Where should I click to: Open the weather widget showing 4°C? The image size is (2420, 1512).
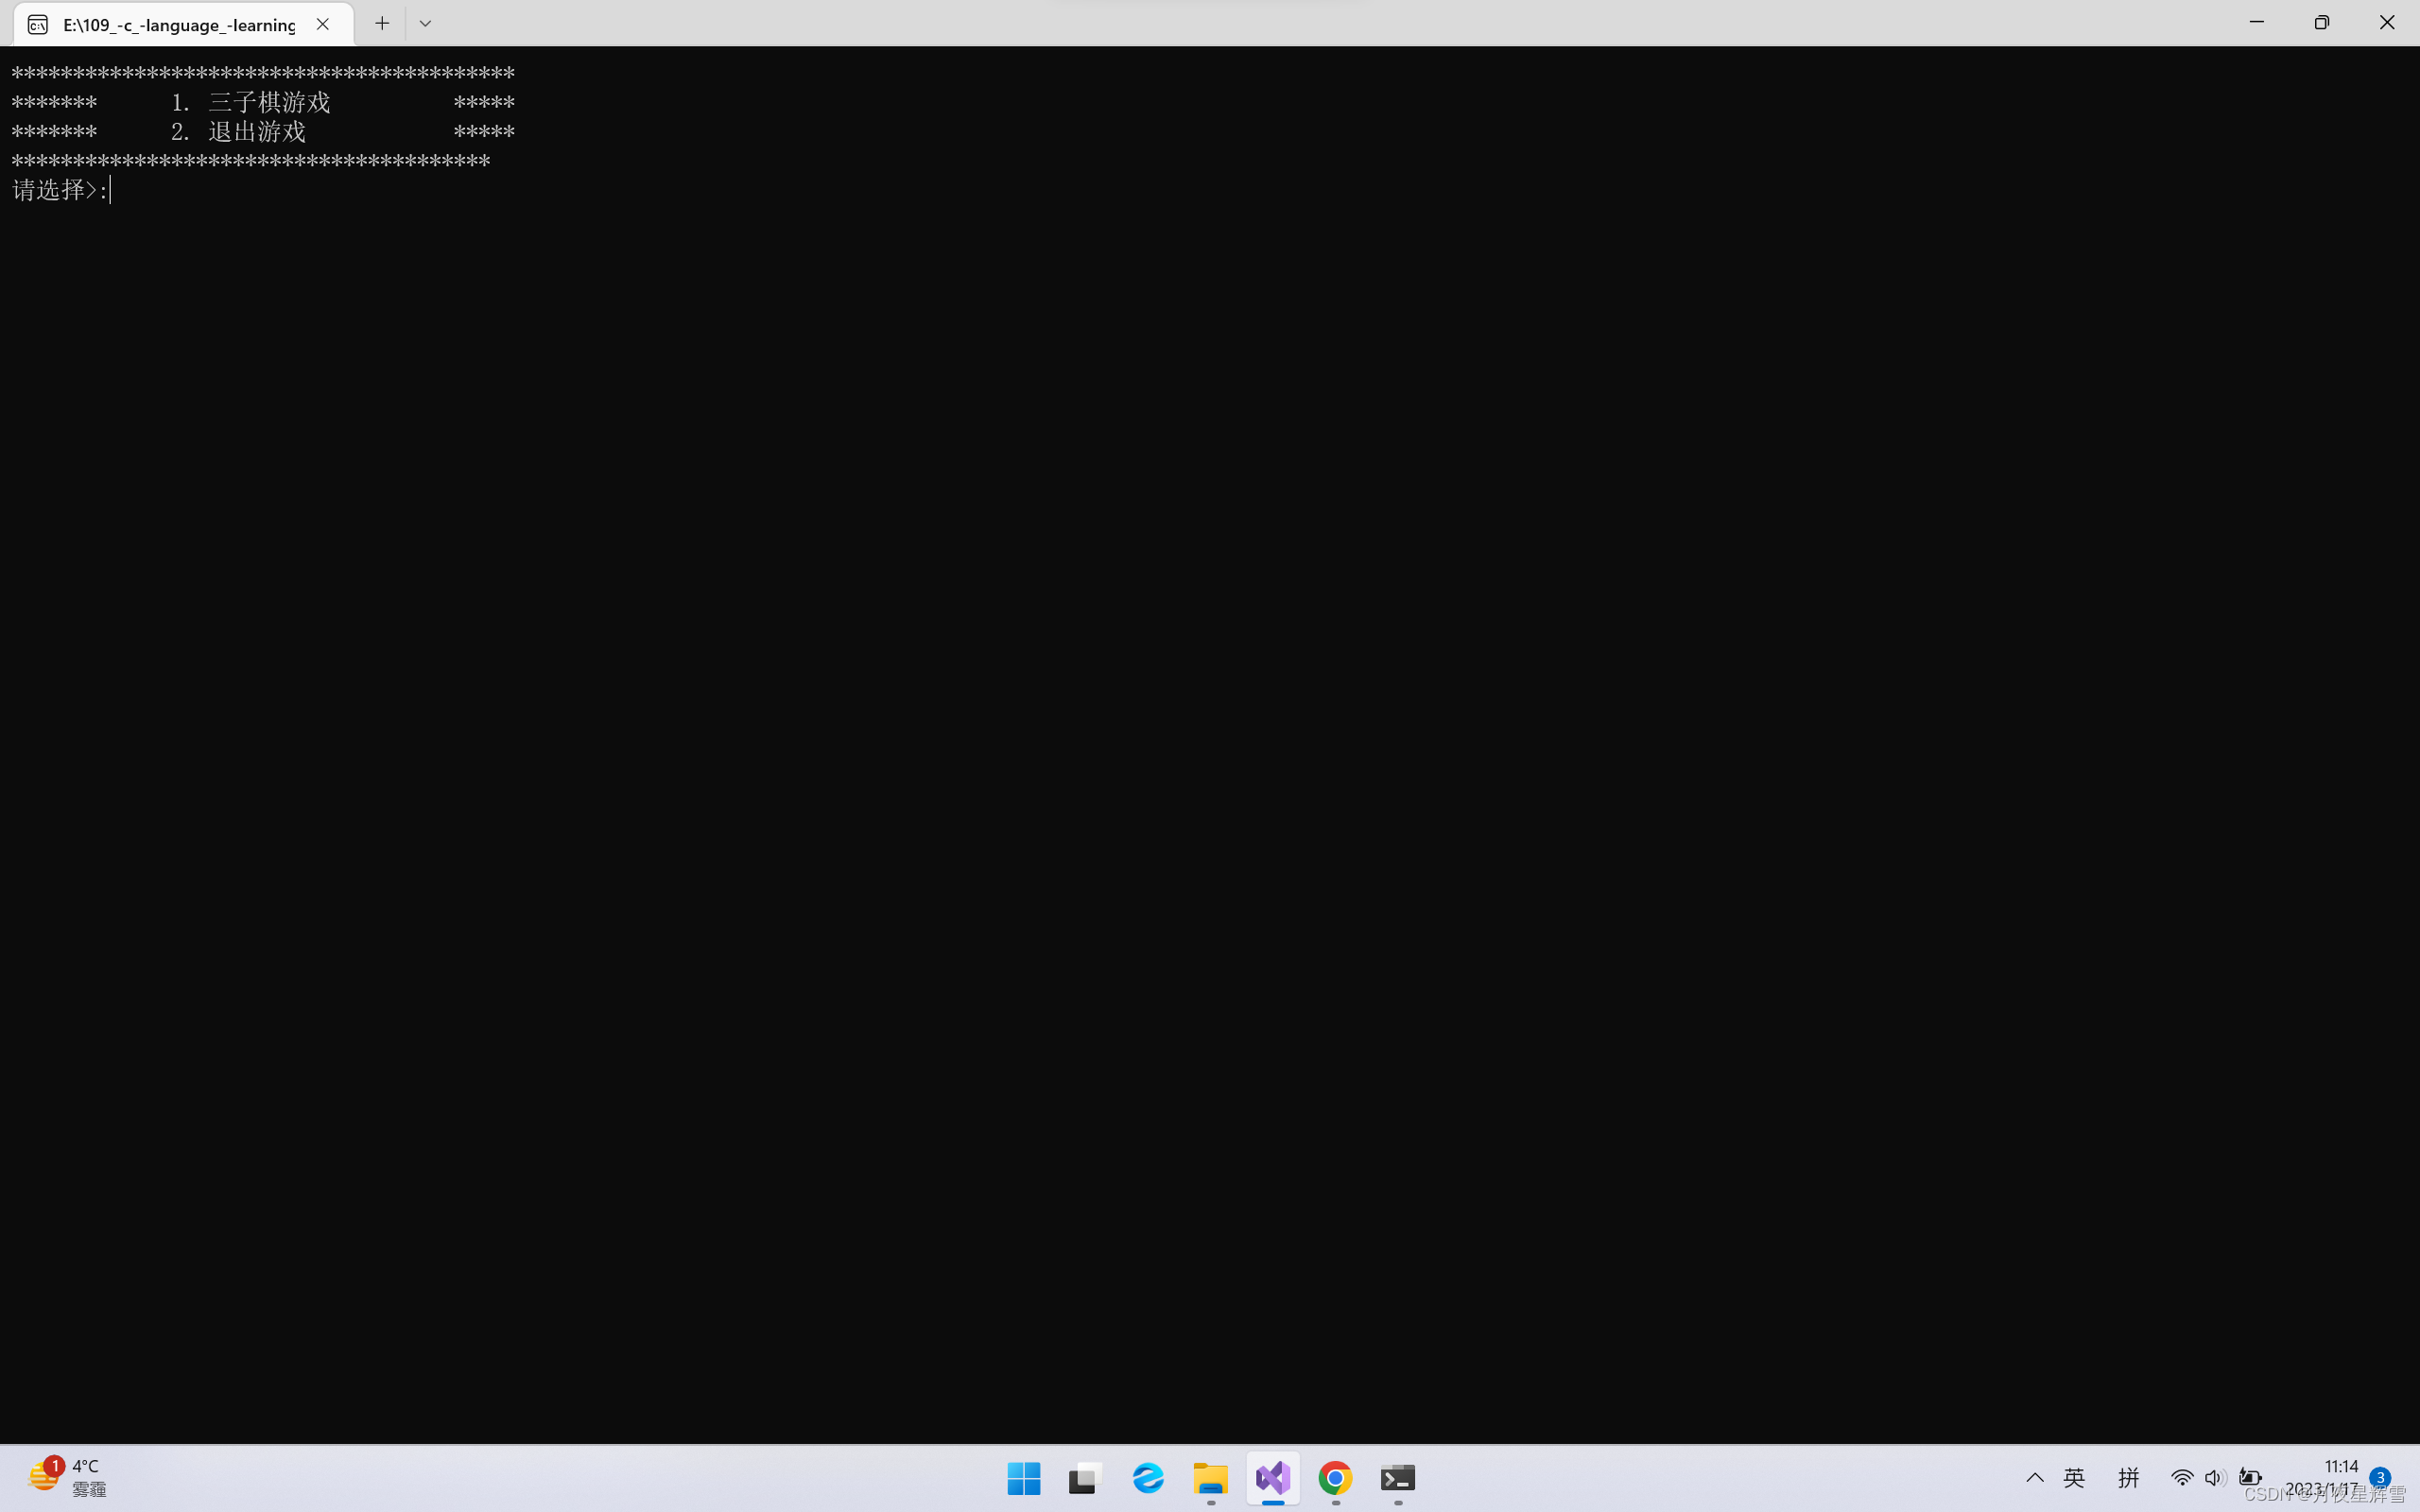68,1477
